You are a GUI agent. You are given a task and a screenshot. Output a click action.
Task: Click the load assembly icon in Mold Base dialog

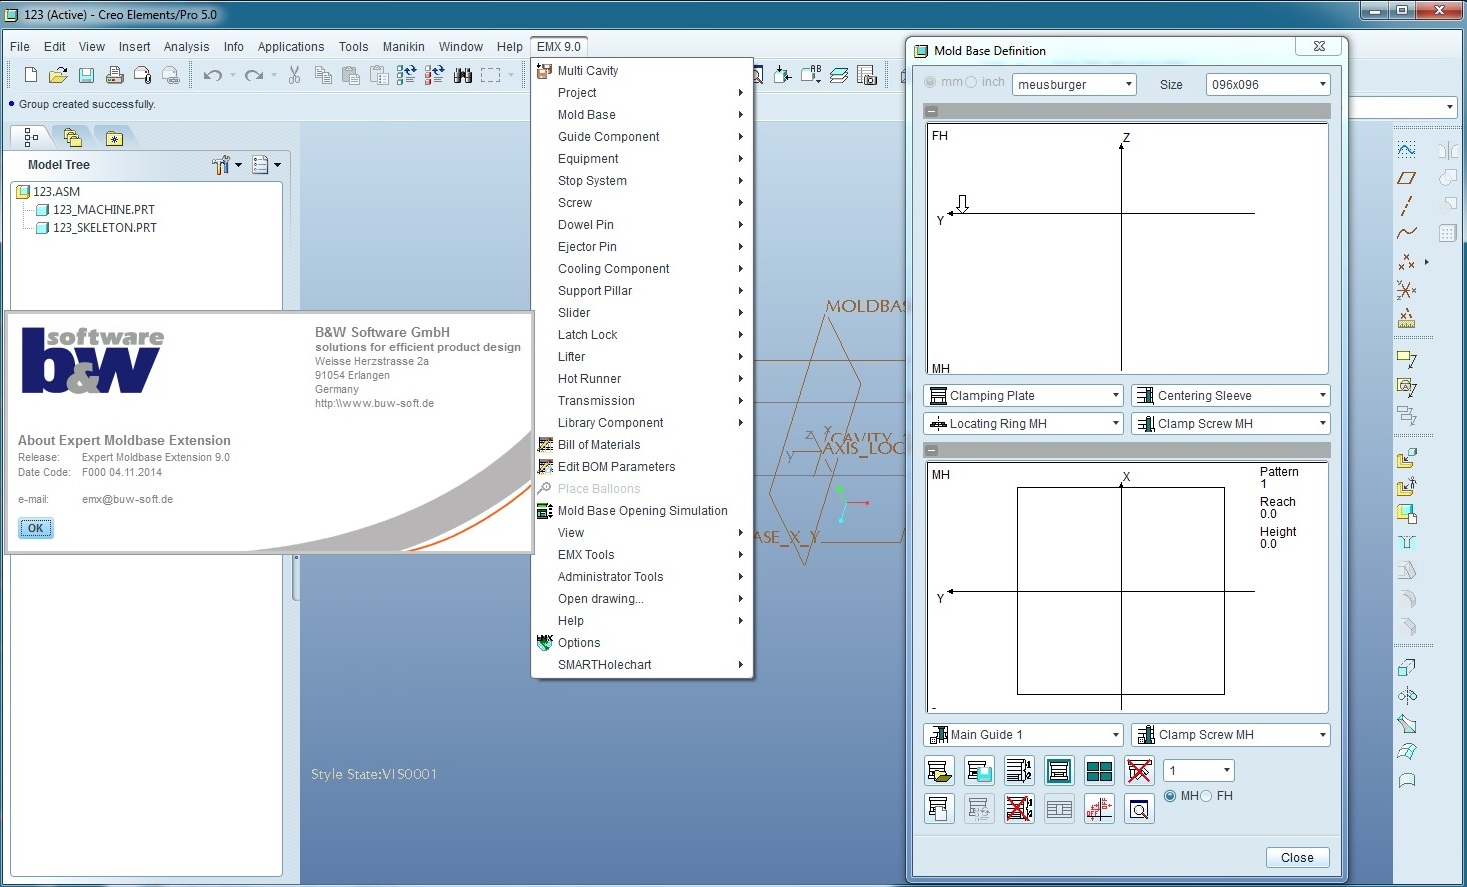point(939,771)
